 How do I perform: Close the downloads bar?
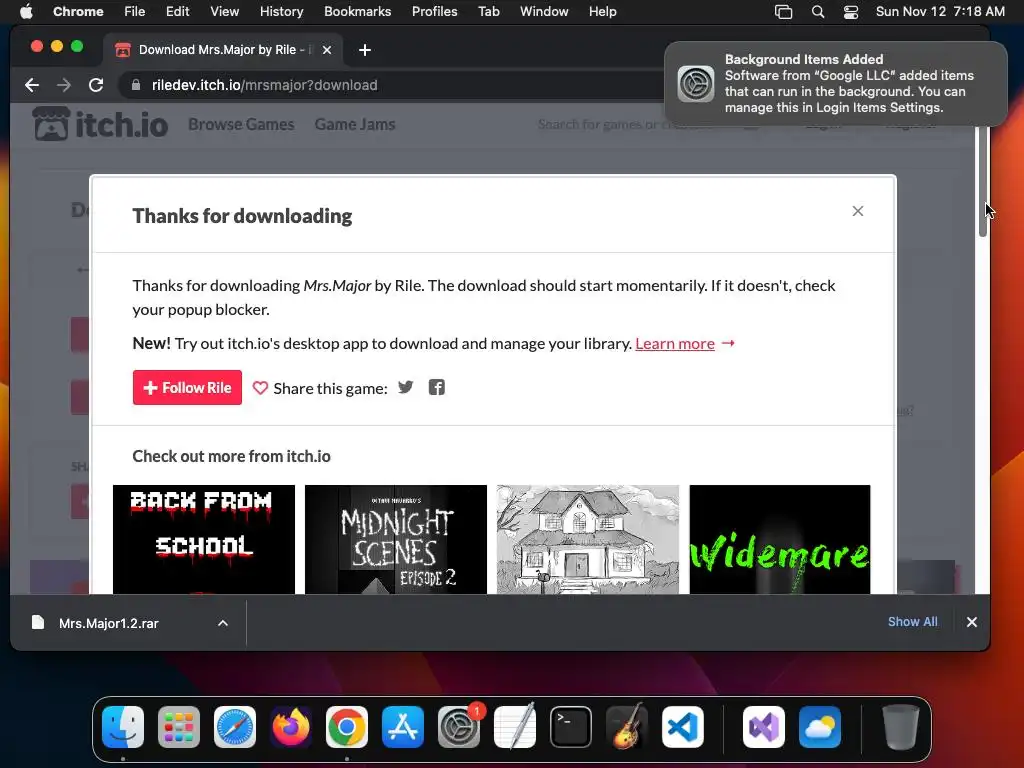(972, 622)
